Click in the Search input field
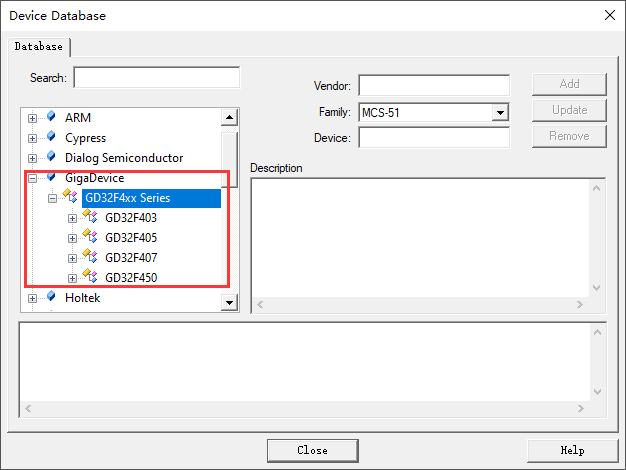The height and width of the screenshot is (470, 626). (x=156, y=78)
